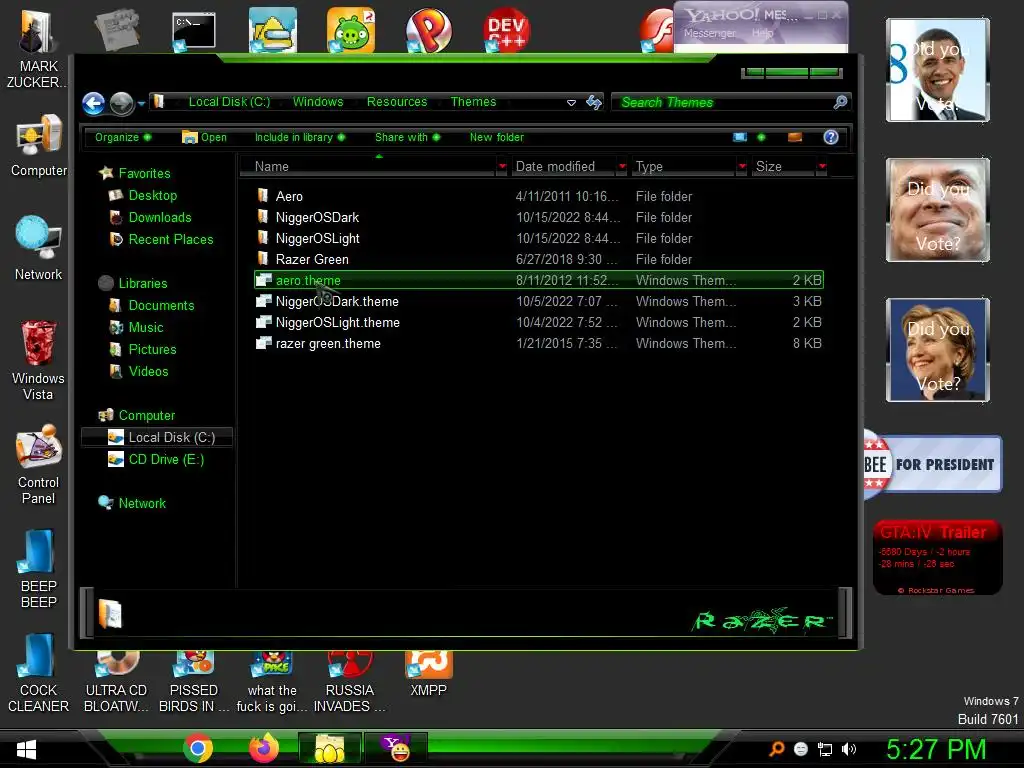
Task: Expand the address bar history dropdown arrow
Action: coord(571,103)
